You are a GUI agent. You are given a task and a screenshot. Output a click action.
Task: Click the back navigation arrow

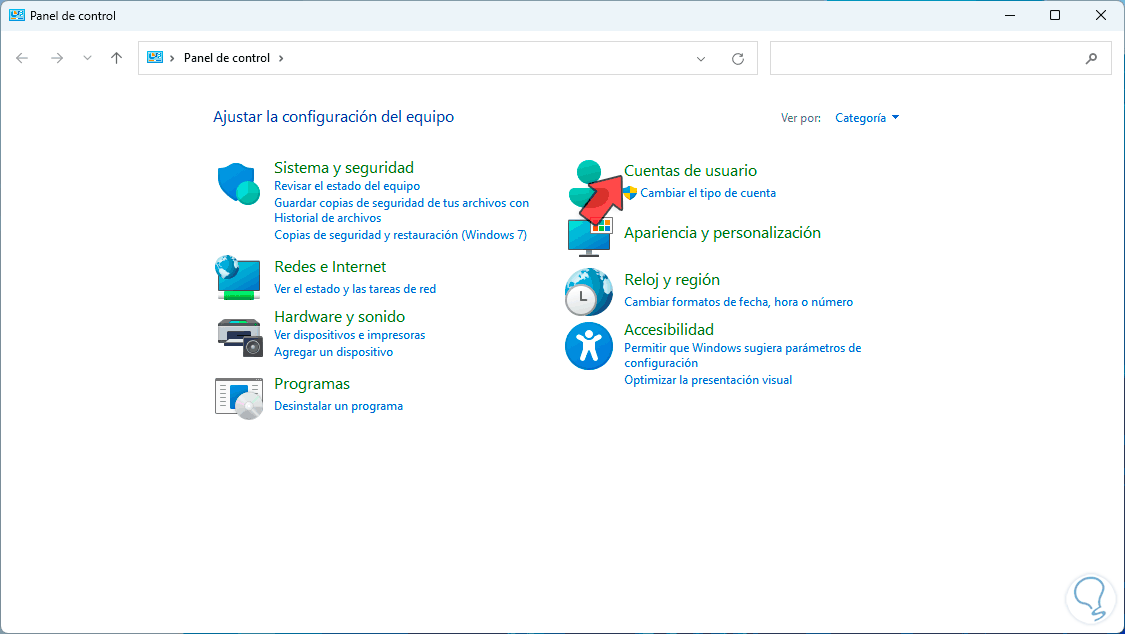(x=22, y=58)
